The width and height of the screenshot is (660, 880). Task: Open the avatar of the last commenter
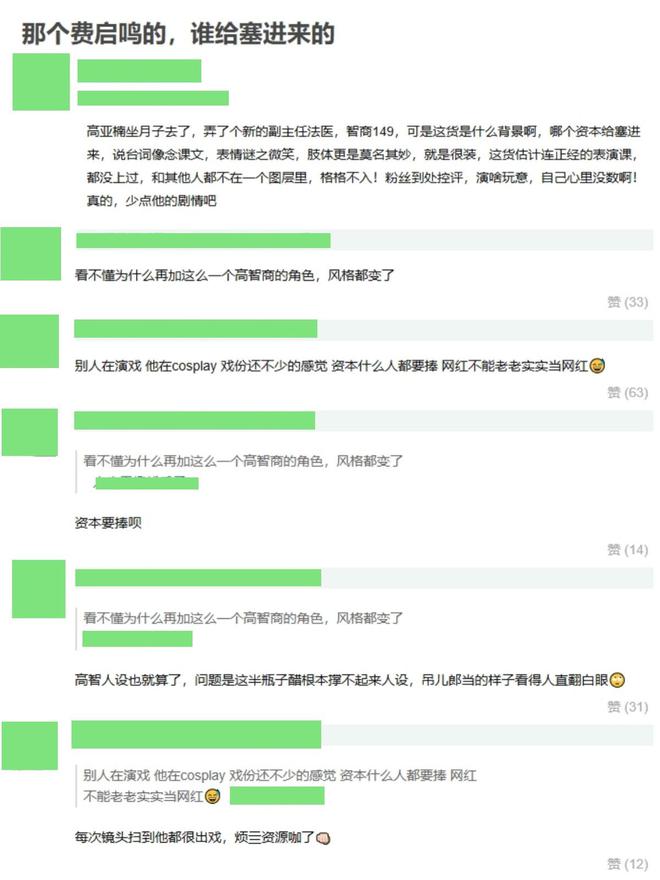(30, 745)
